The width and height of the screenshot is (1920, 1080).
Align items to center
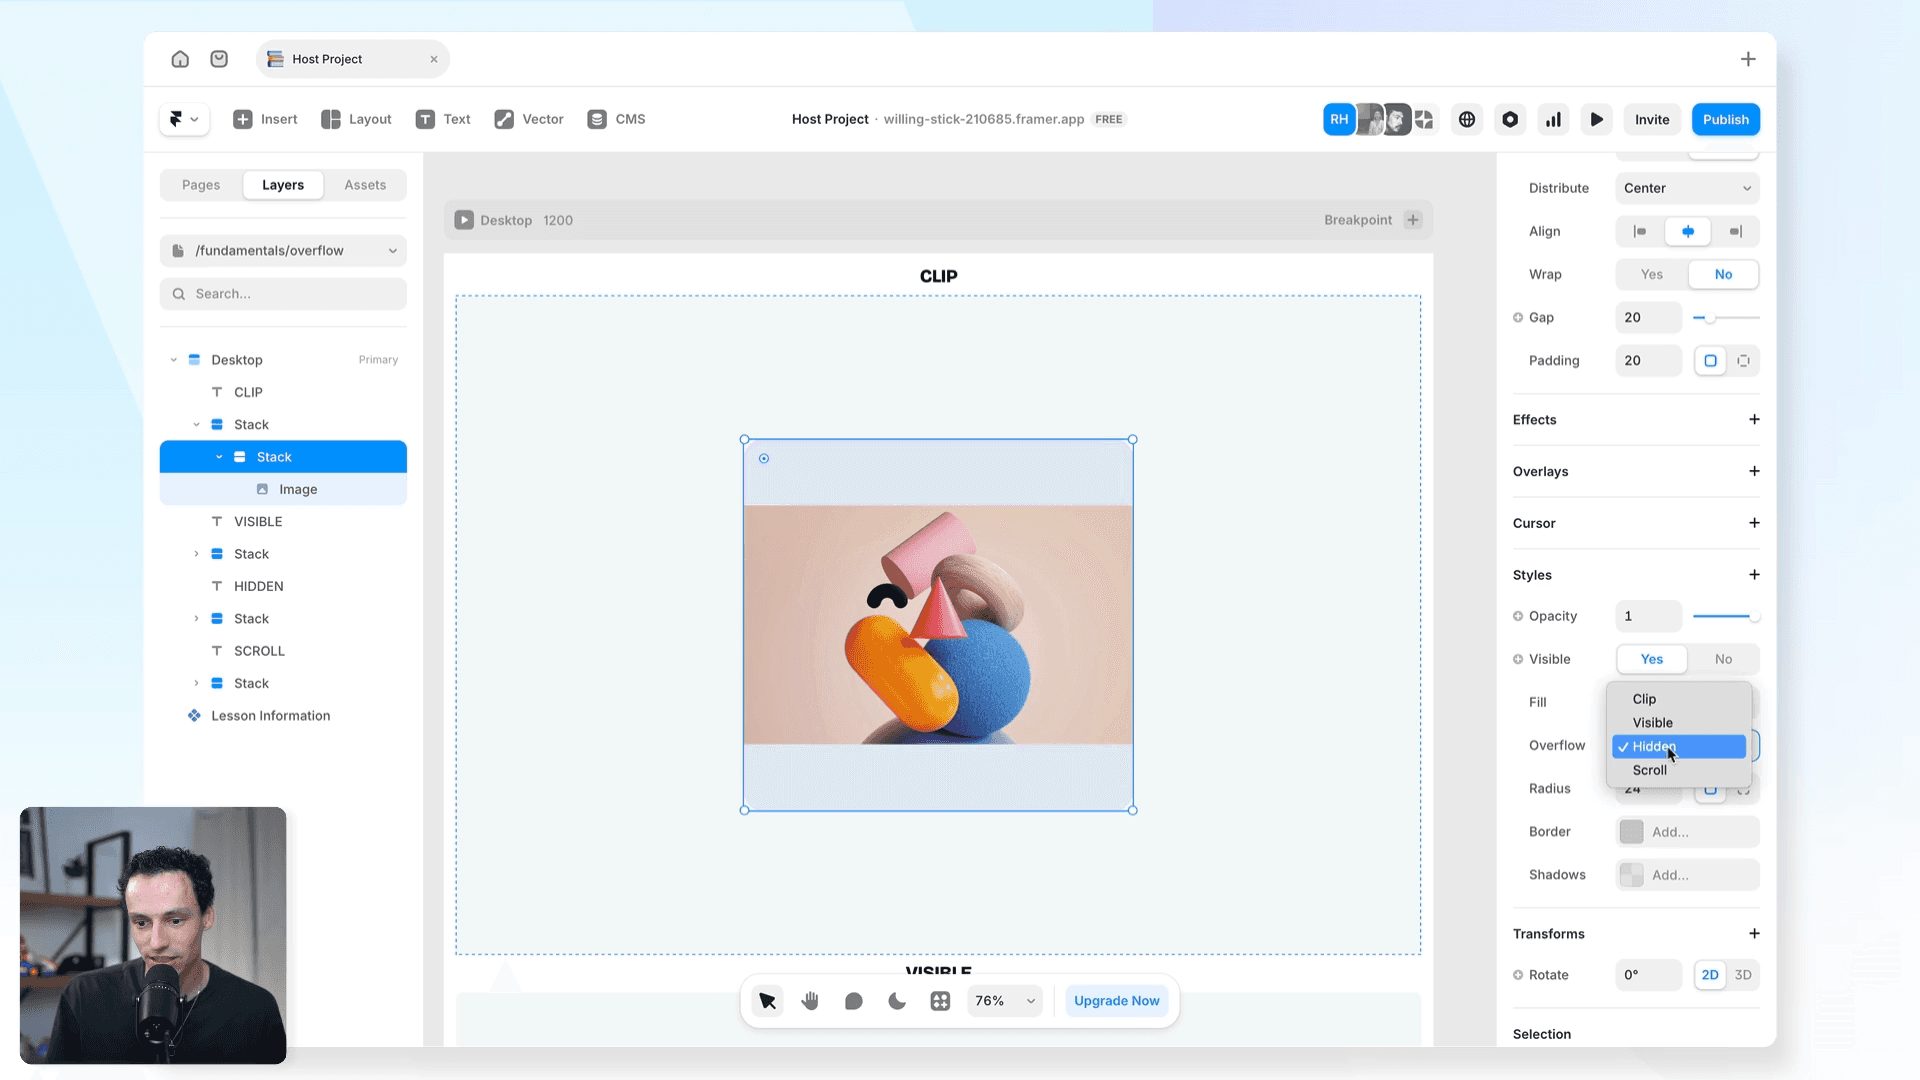(1688, 231)
